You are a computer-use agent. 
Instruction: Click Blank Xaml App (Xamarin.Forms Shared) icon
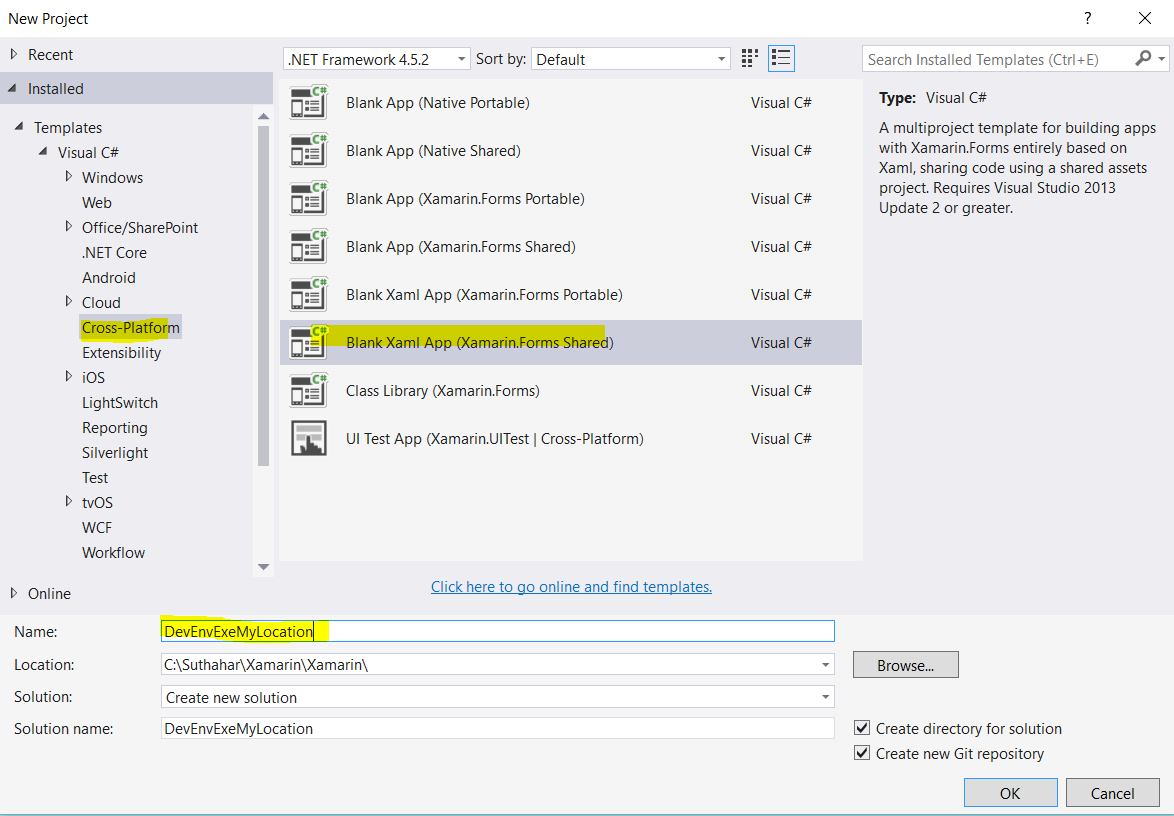click(x=308, y=342)
